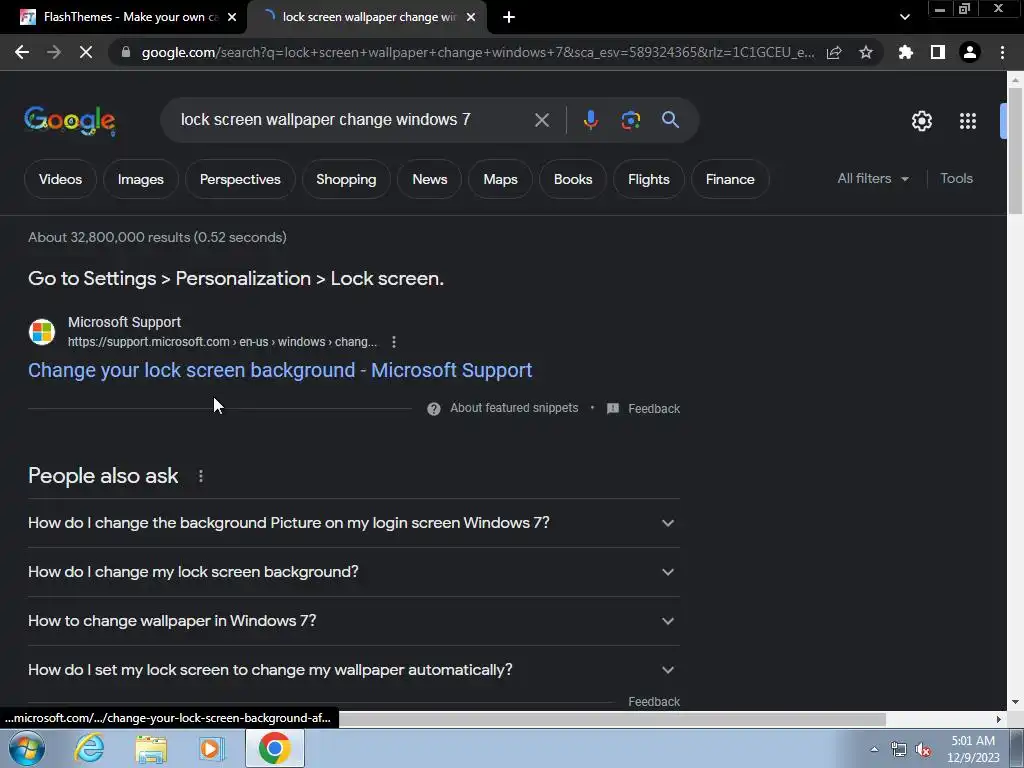Open the All filters dropdown
This screenshot has height=768, width=1024.
click(872, 178)
